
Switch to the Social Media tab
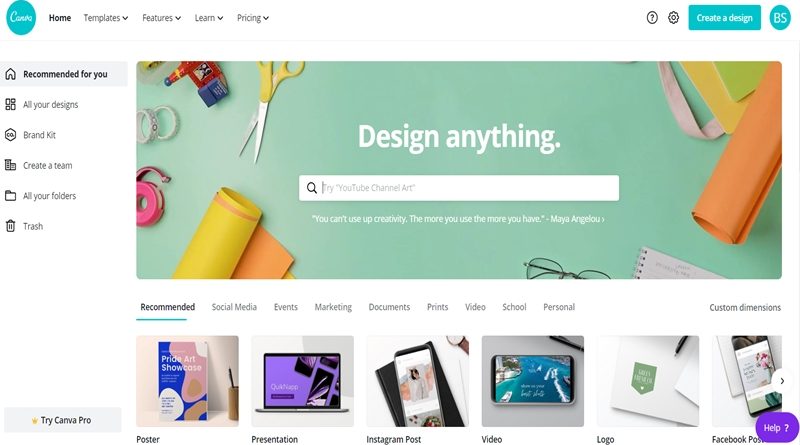(234, 307)
